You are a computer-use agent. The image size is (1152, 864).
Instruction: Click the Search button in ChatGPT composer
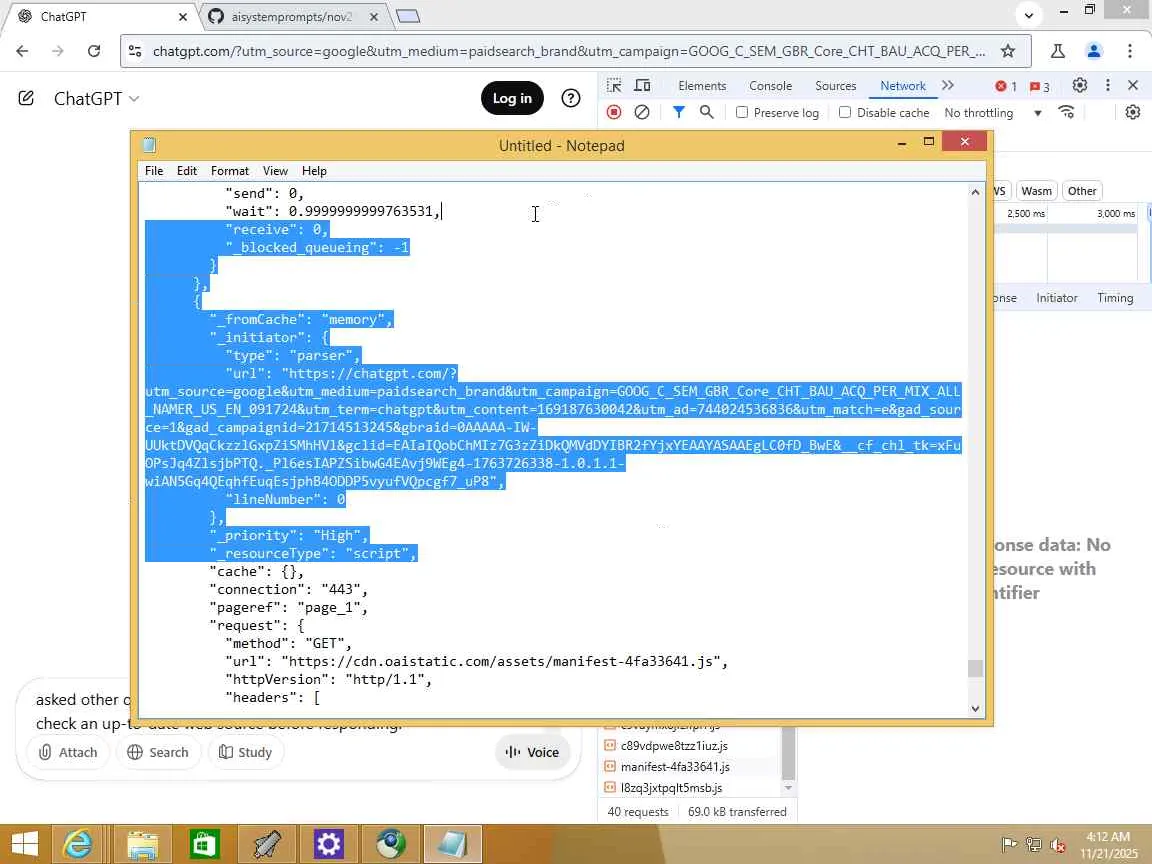click(158, 752)
